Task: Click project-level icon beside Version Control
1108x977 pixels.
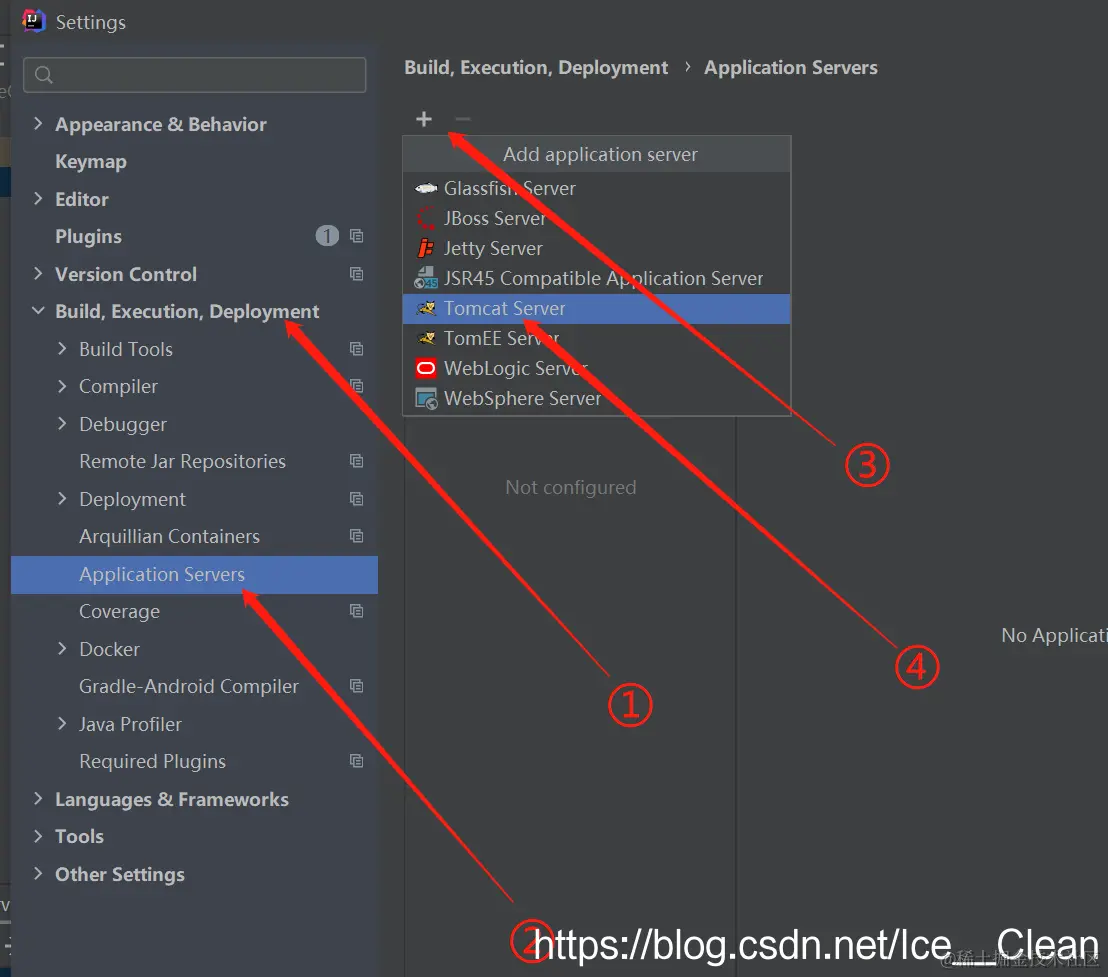Action: point(356,273)
